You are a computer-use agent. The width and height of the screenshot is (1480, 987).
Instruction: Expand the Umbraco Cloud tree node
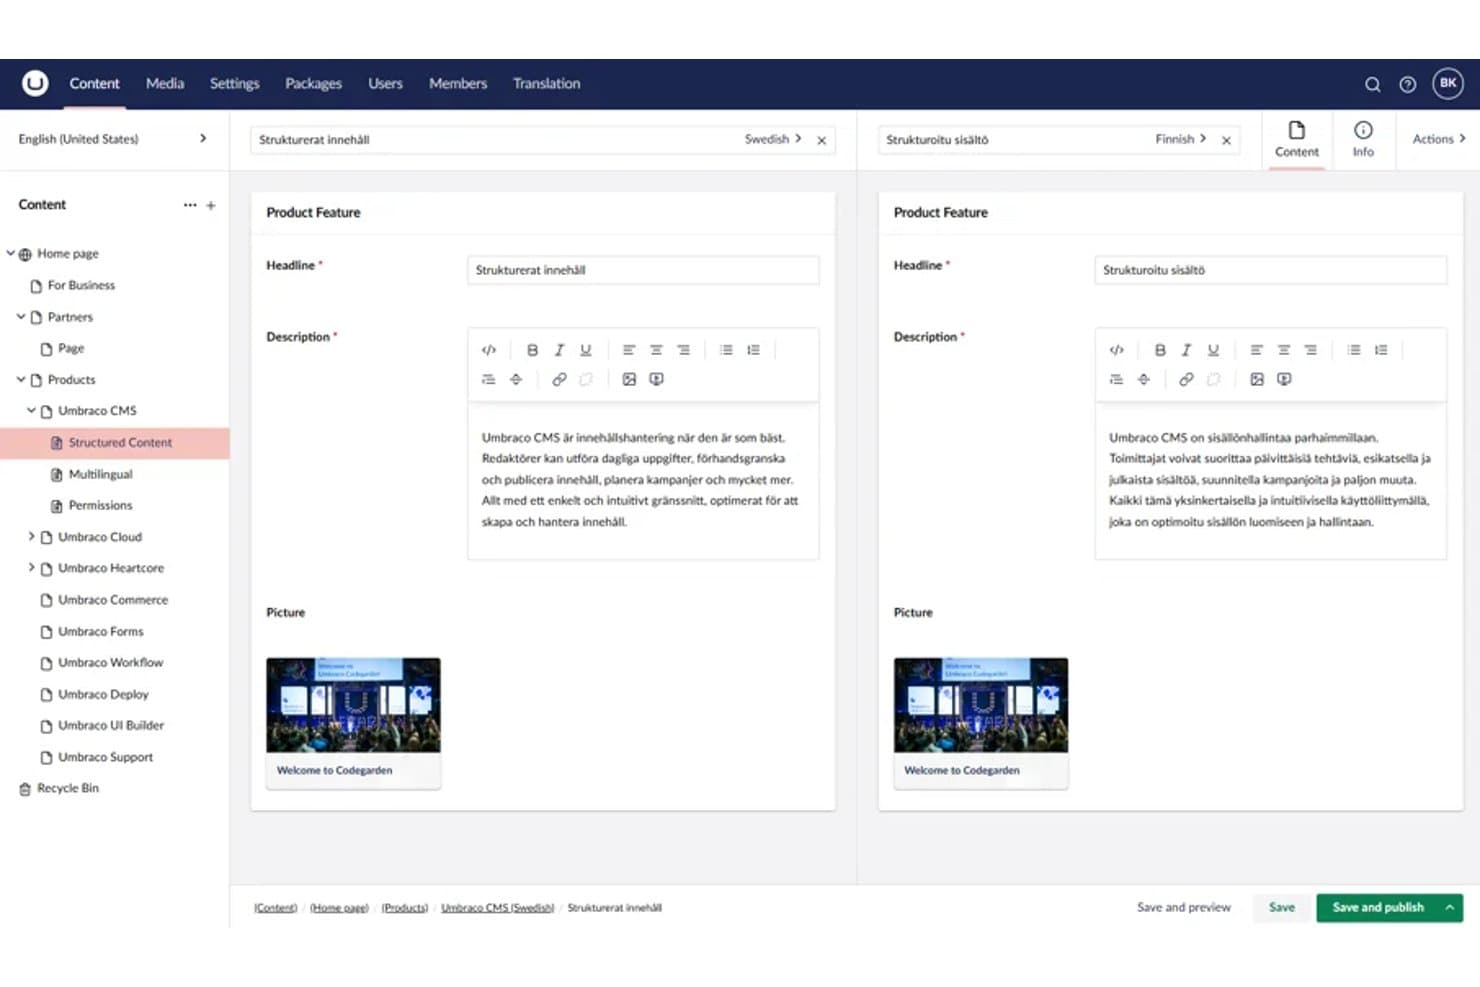click(x=31, y=536)
